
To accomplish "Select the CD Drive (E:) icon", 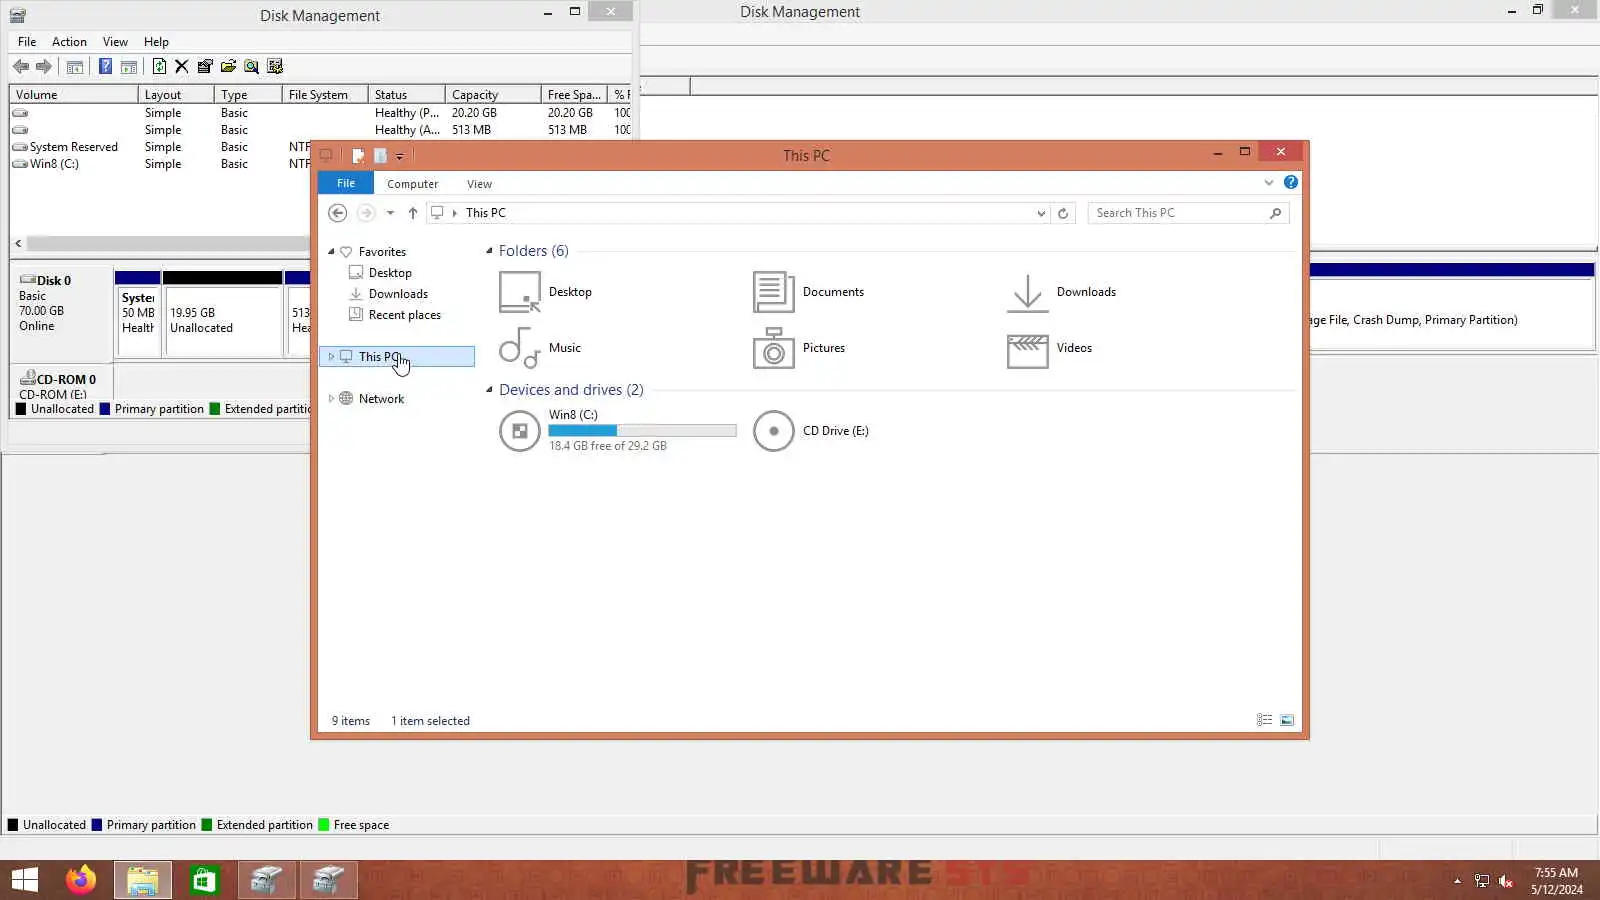I will click(774, 431).
